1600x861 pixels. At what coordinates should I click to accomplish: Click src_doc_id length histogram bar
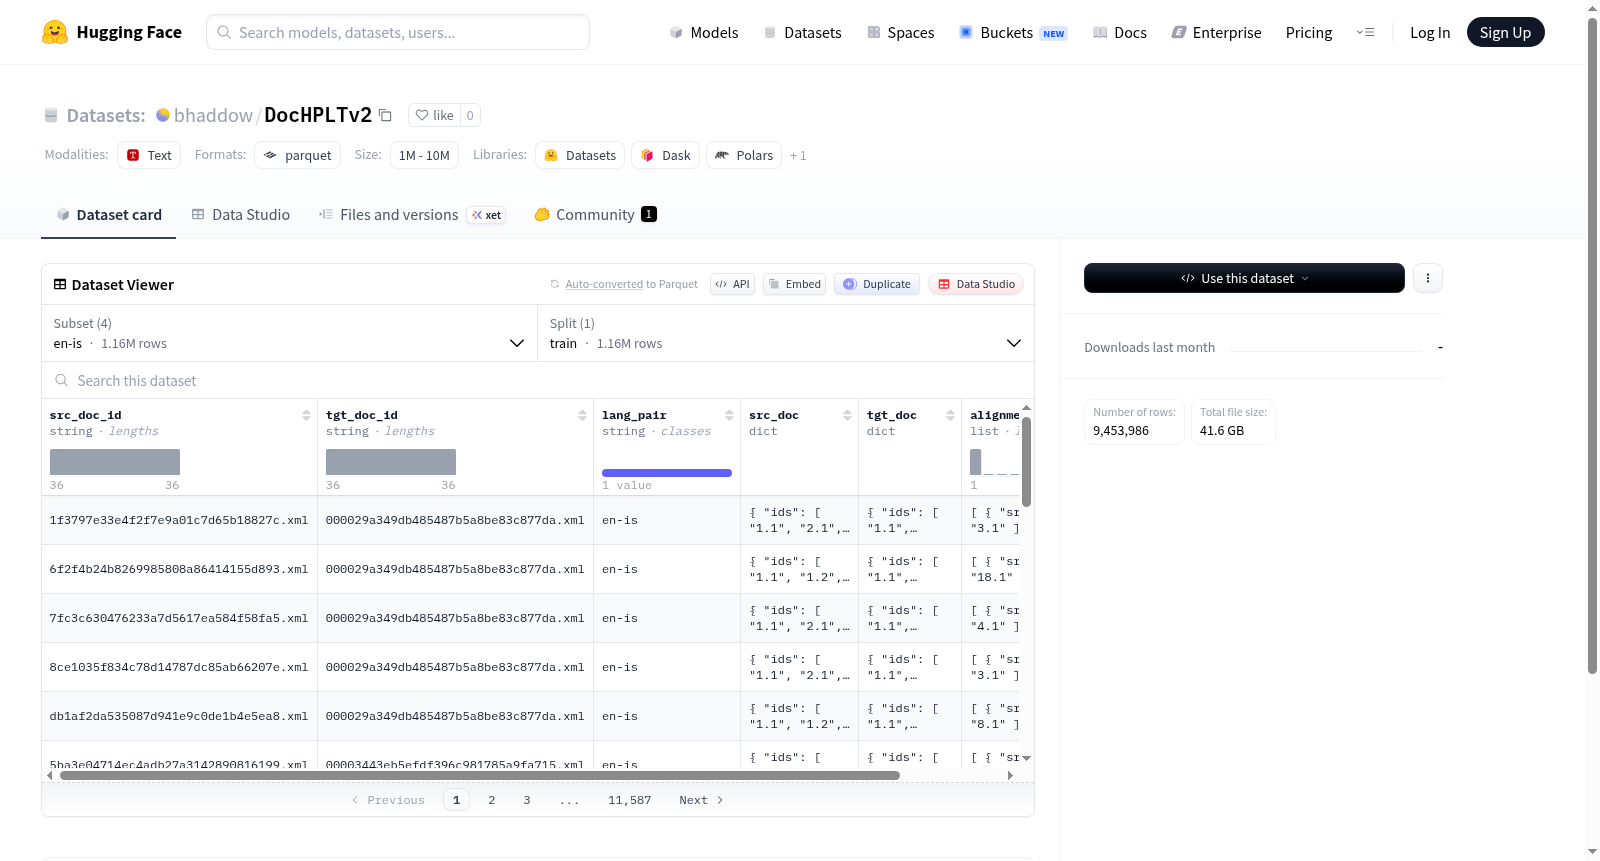[x=115, y=462]
